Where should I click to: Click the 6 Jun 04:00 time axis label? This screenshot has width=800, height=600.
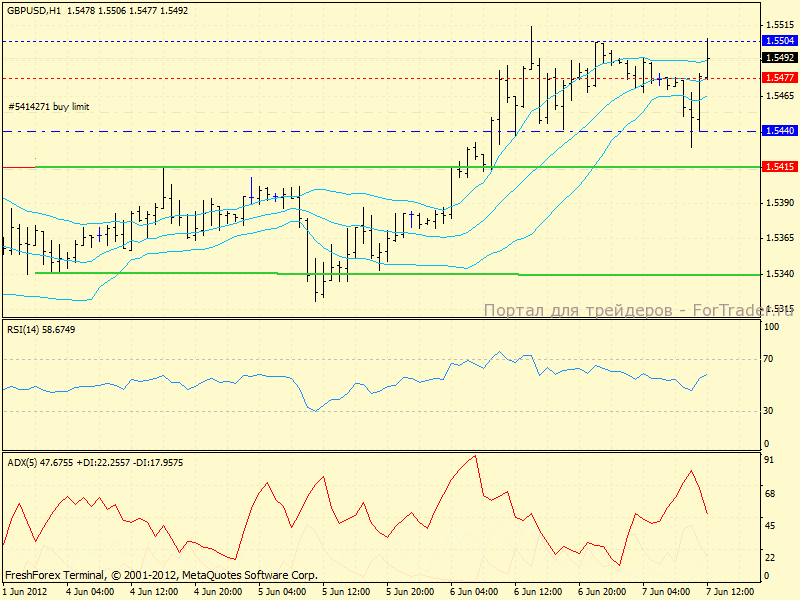[x=474, y=591]
